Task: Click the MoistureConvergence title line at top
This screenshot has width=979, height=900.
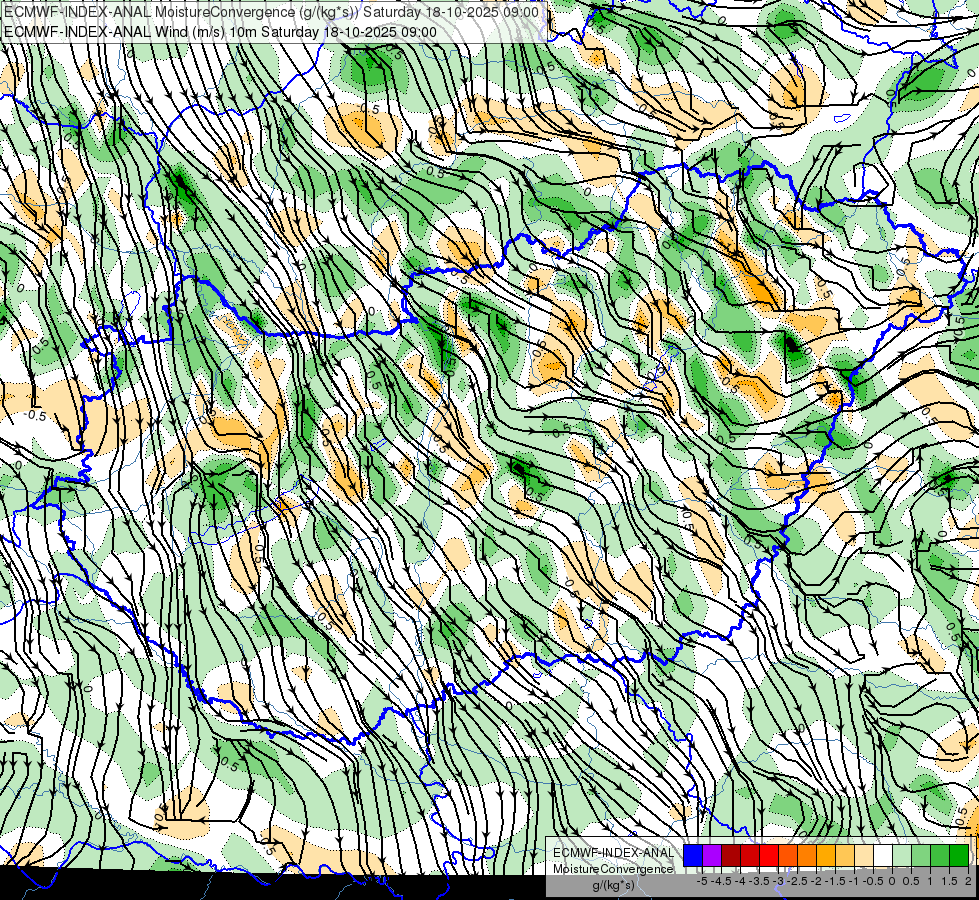Action: [x=271, y=12]
